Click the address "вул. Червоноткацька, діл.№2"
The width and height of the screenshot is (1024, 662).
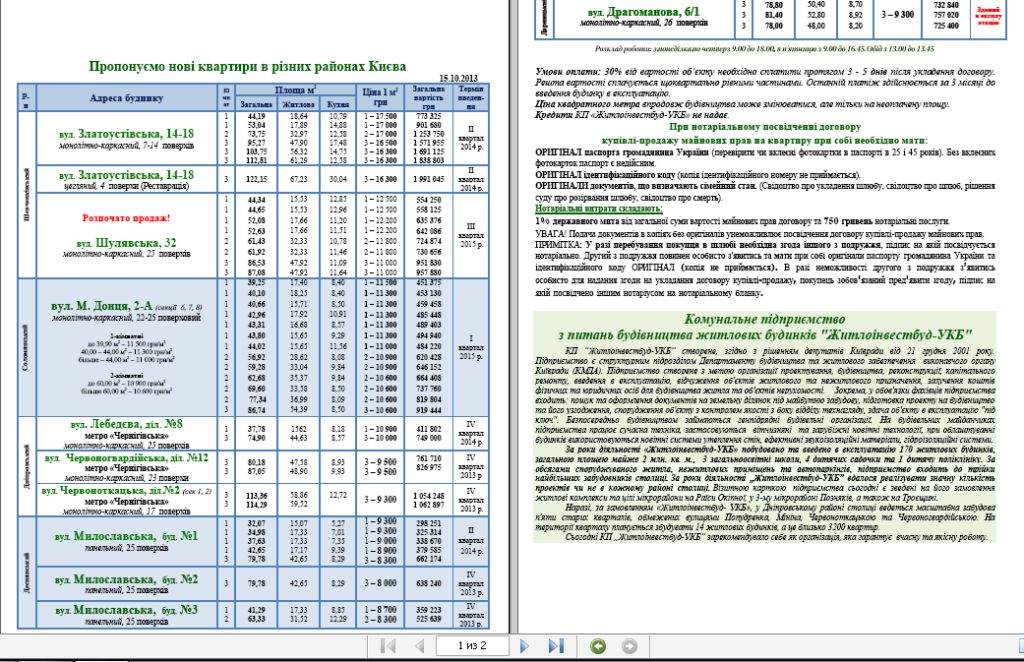111,490
